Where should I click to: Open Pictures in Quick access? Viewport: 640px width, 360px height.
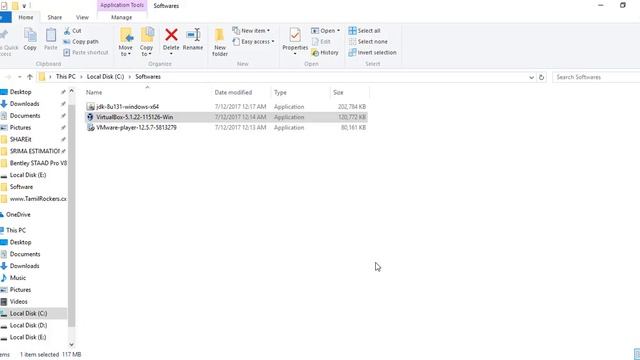(20, 128)
